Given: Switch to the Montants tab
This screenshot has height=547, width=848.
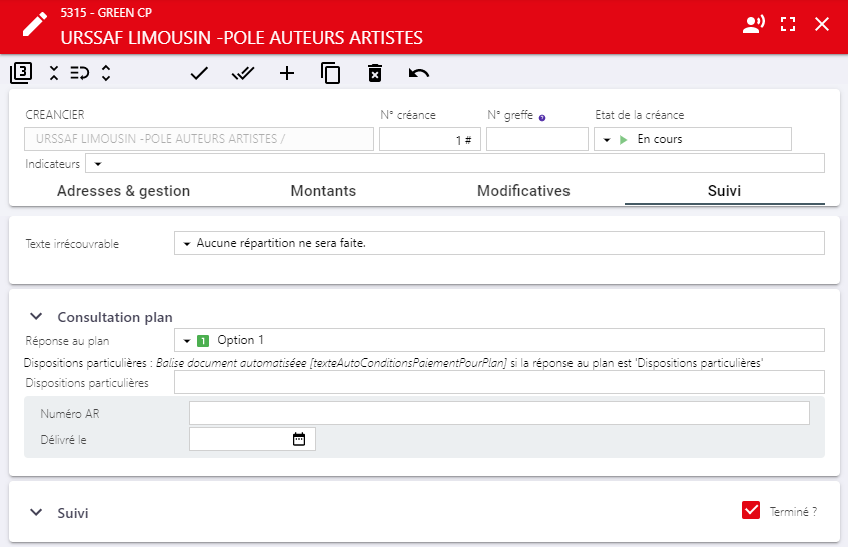Looking at the screenshot, I should point(323,191).
